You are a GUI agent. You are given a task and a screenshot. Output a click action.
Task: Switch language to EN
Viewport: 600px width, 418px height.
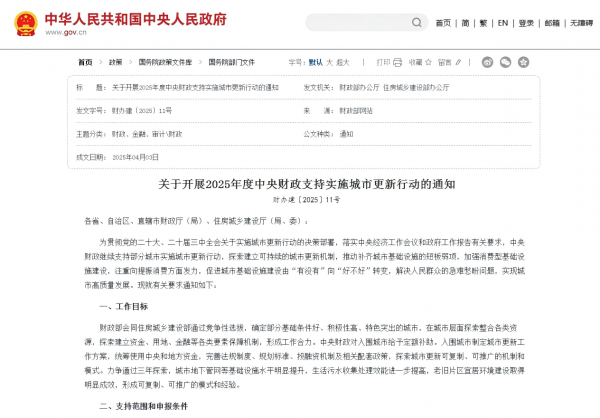(503, 23)
